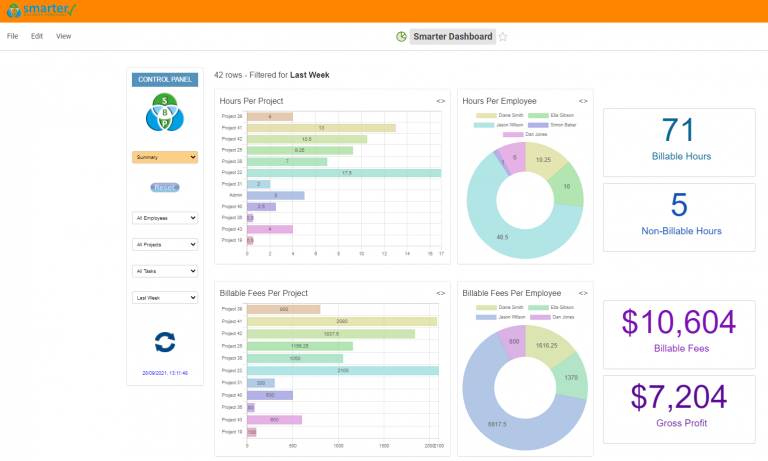The height and width of the screenshot is (461, 768).
Task: Click the dollar circles logo in Control Panel
Action: (x=165, y=113)
